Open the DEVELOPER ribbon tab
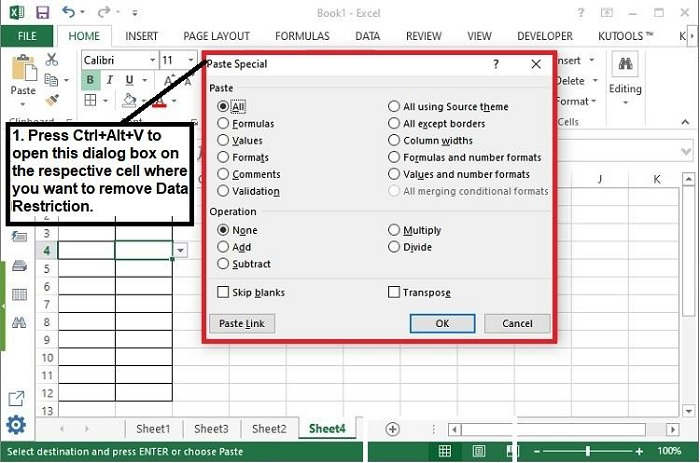This screenshot has width=700, height=463. pyautogui.click(x=545, y=36)
